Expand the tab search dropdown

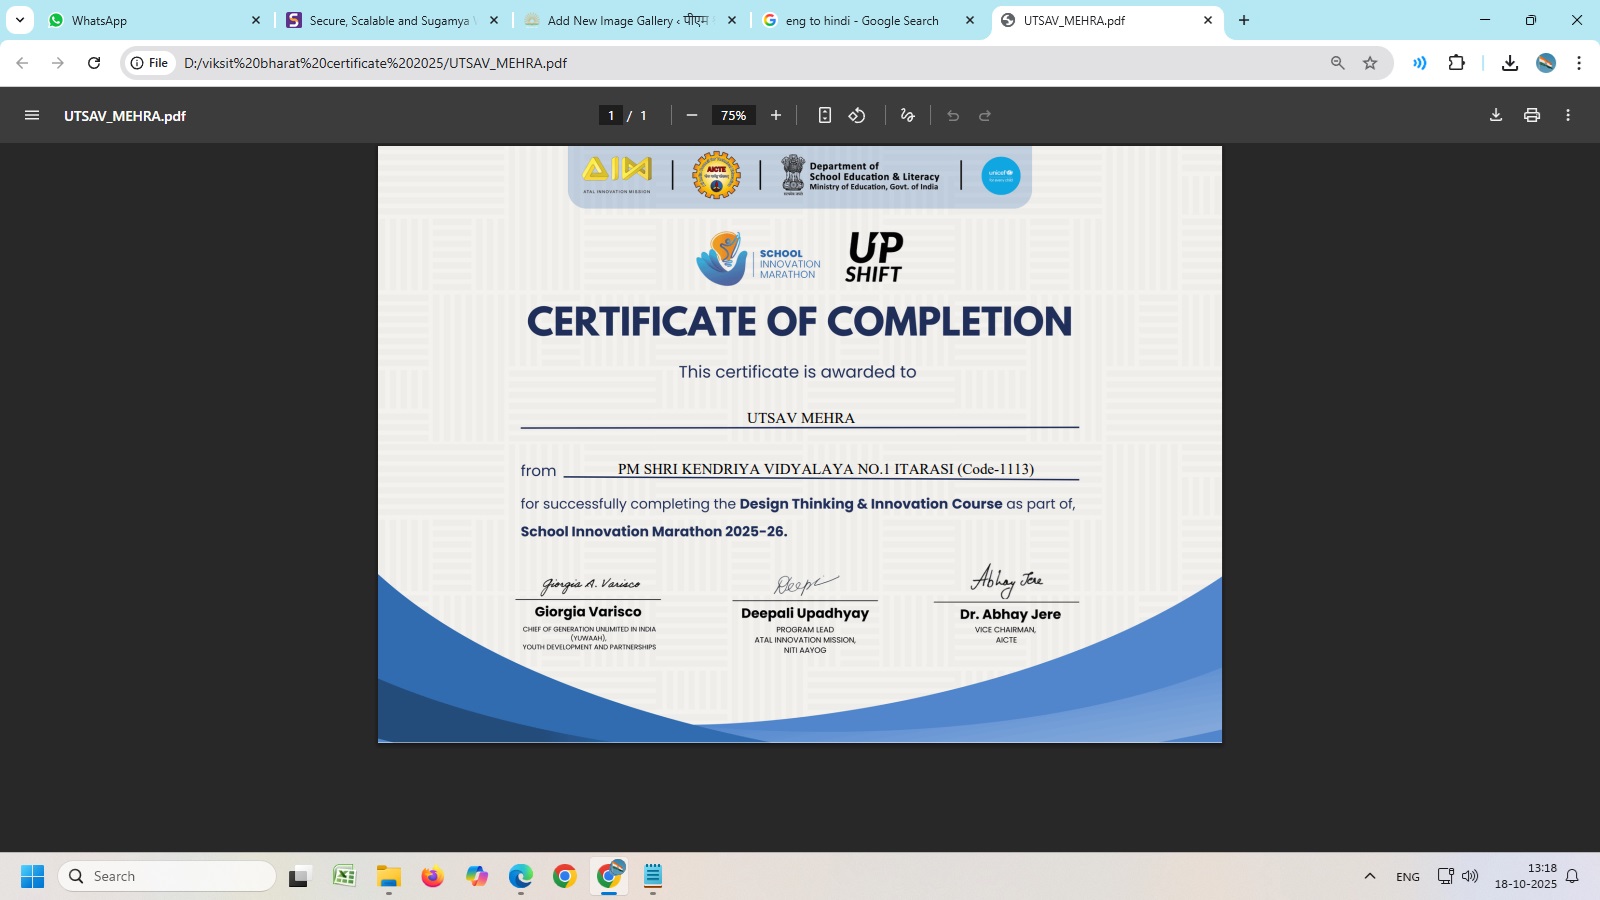(20, 20)
